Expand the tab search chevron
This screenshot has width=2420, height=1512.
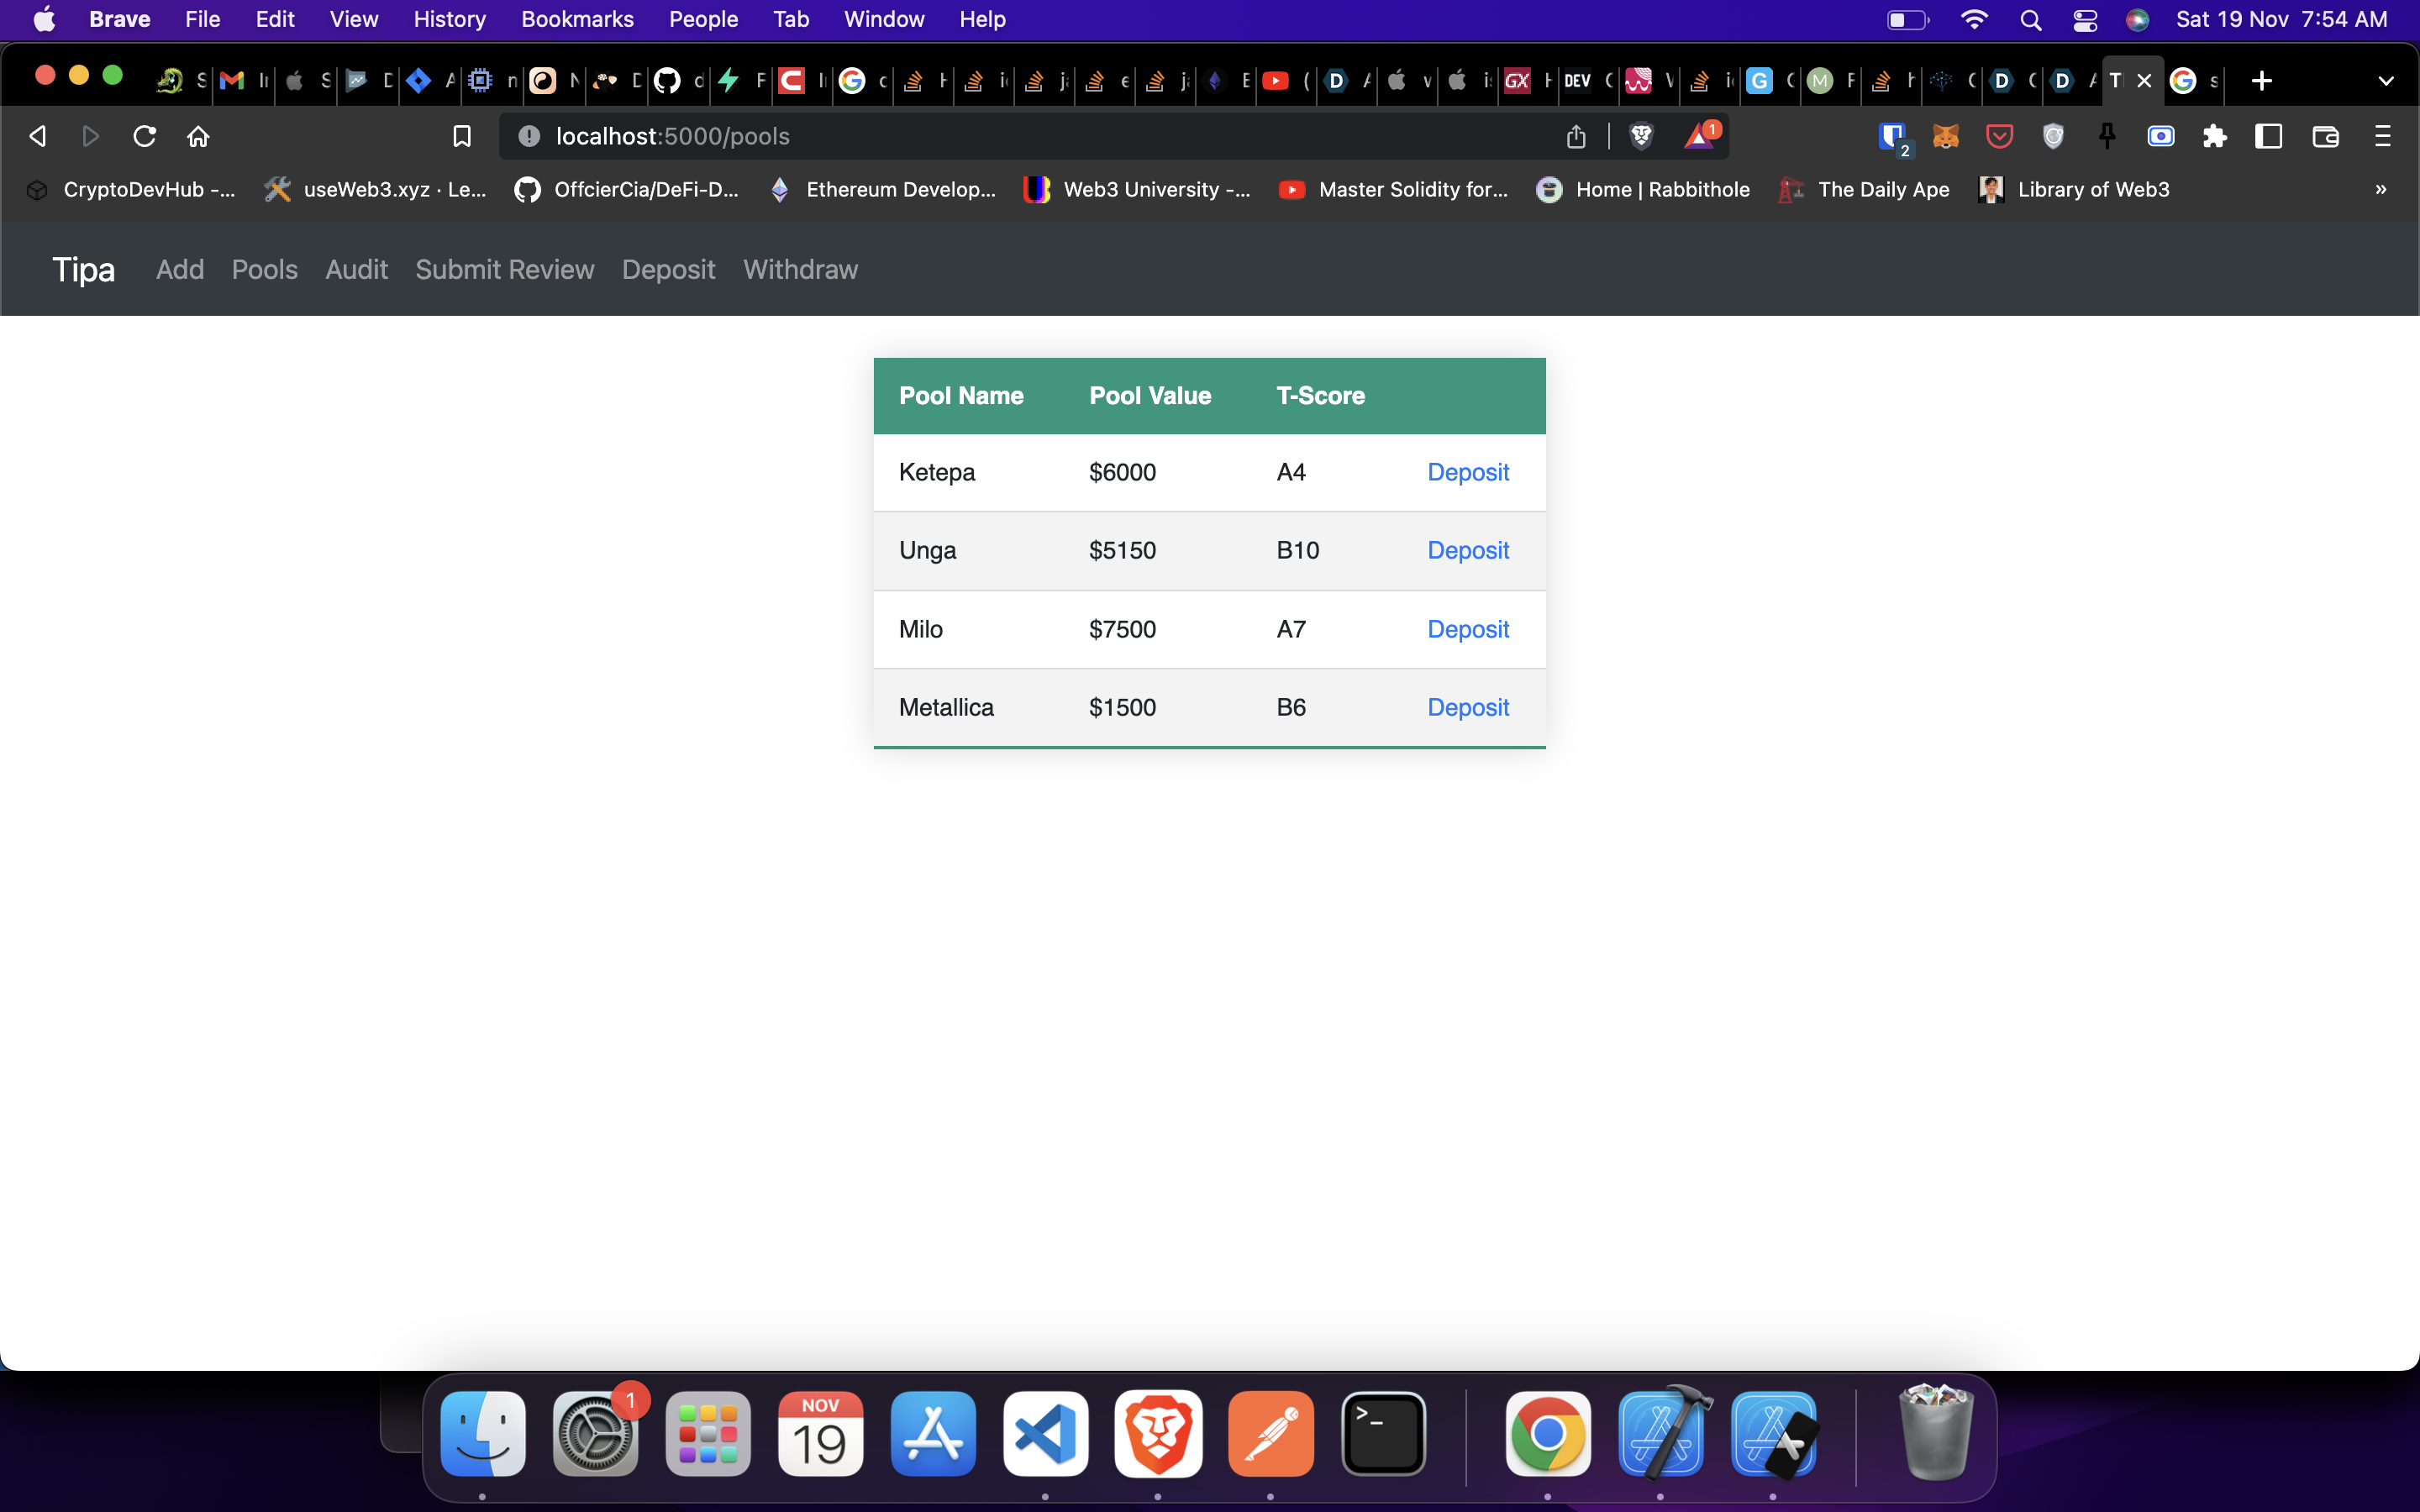pos(2385,81)
